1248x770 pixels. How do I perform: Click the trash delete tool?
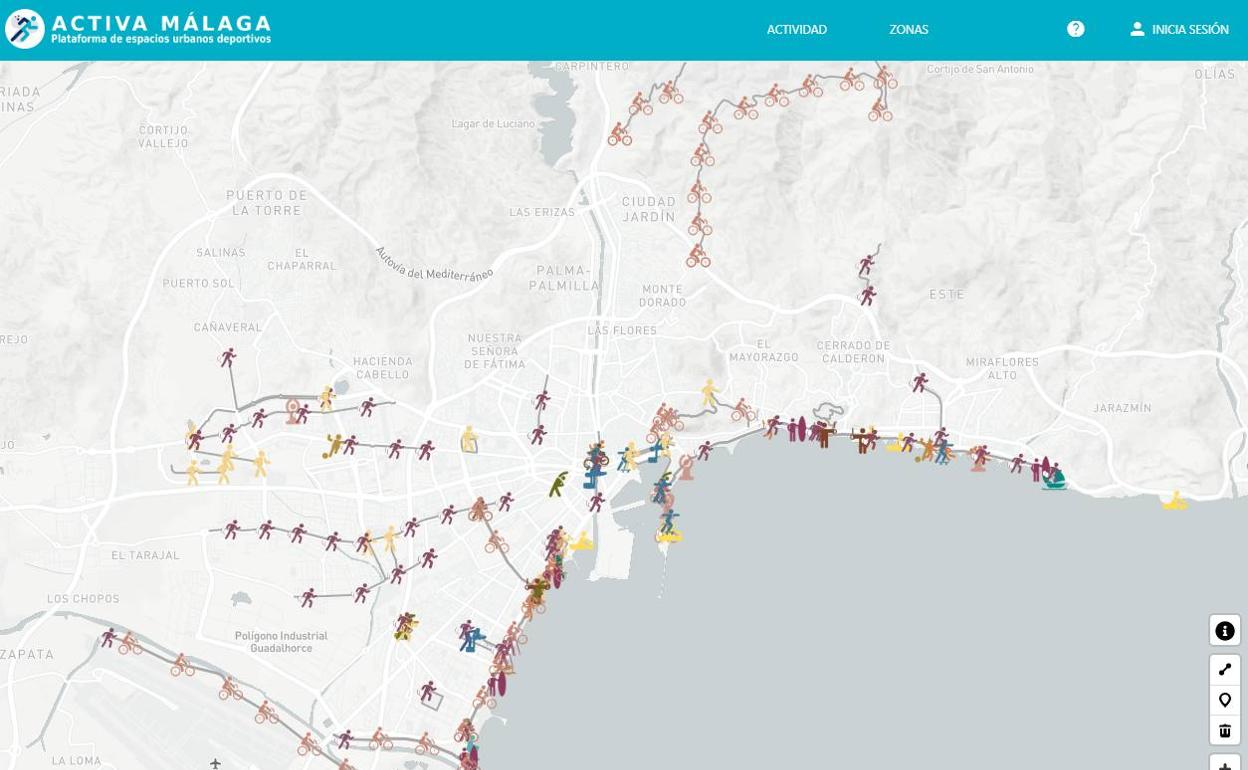click(1224, 731)
